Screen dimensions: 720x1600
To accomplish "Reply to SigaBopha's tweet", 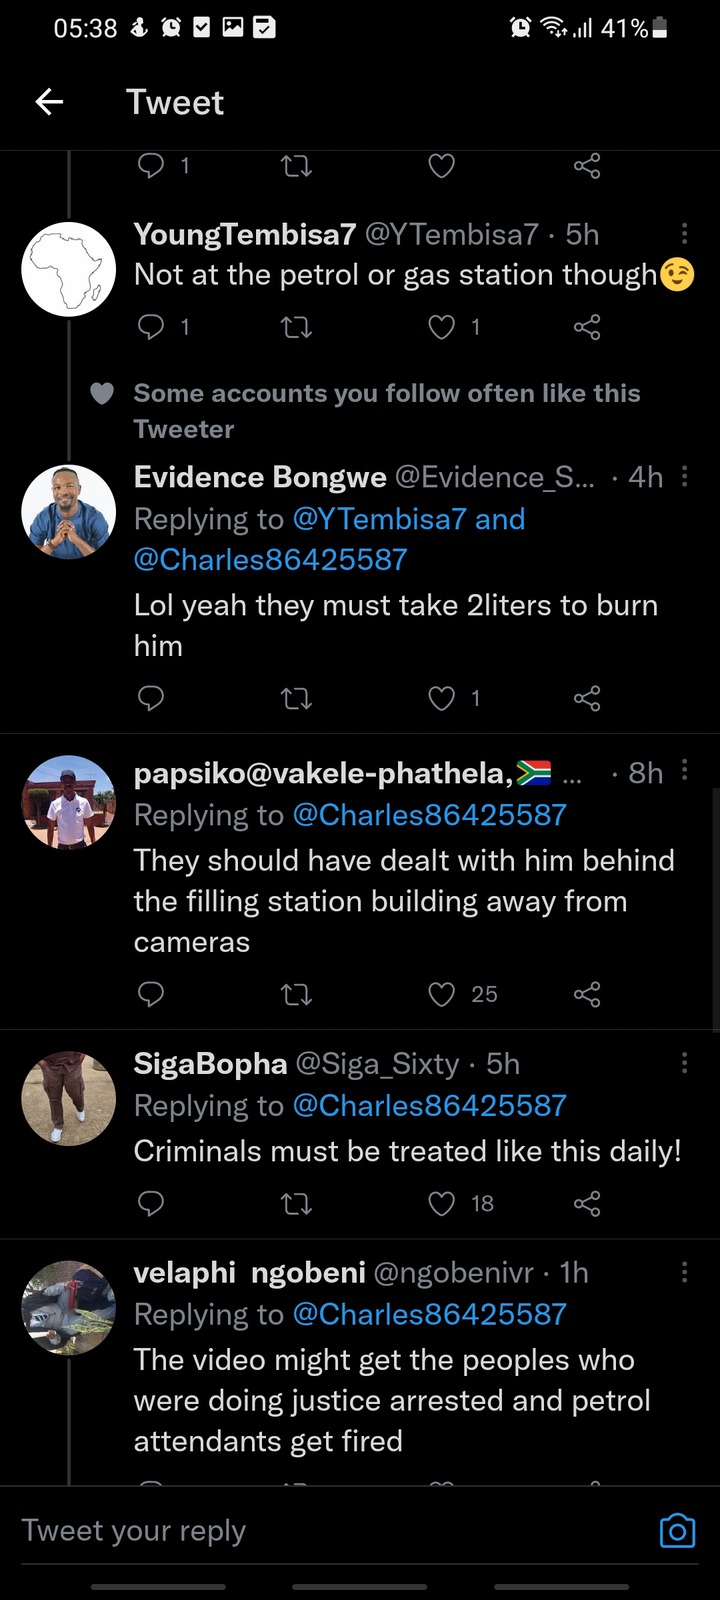I will coord(150,1203).
